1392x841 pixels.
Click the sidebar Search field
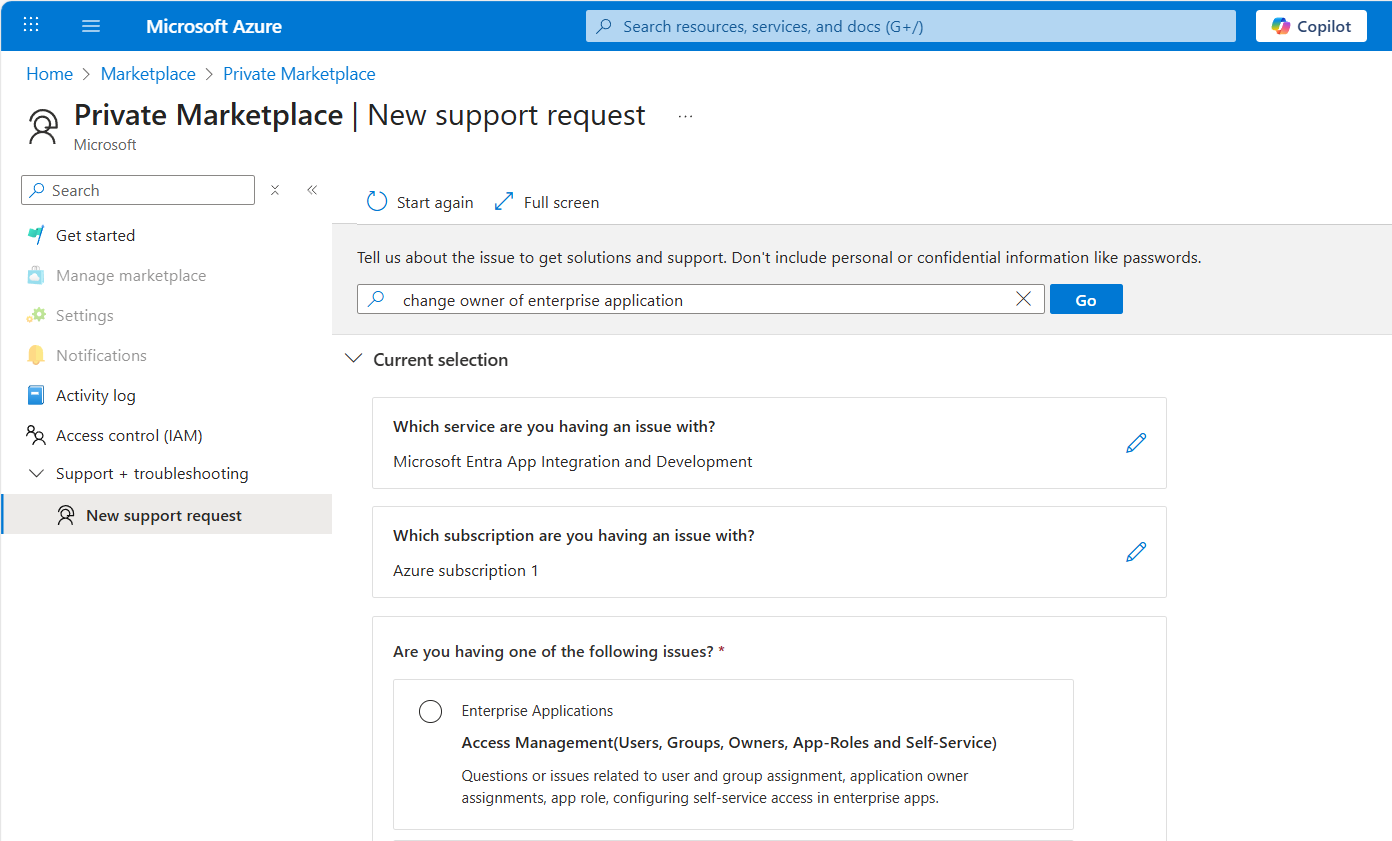pos(138,190)
